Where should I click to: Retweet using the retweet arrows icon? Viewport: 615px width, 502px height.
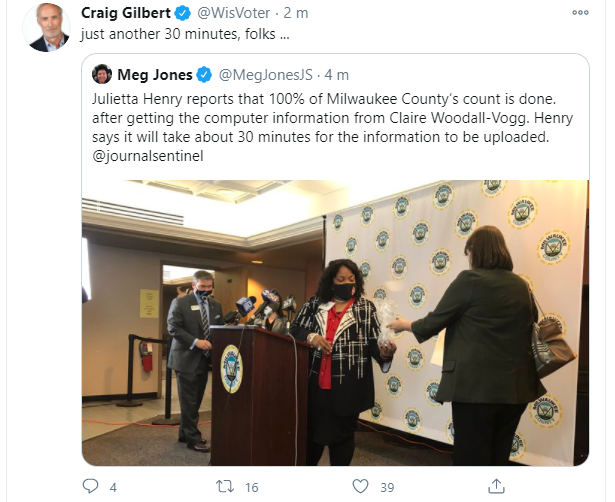225,486
